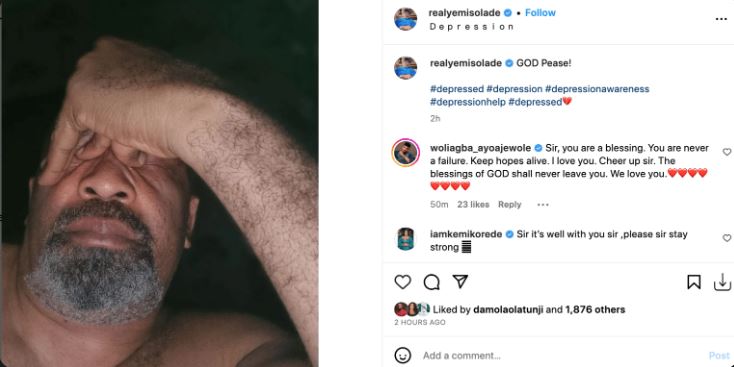Image resolution: width=734 pixels, height=367 pixels.
Task: Open the comment bubble icon
Action: point(431,282)
